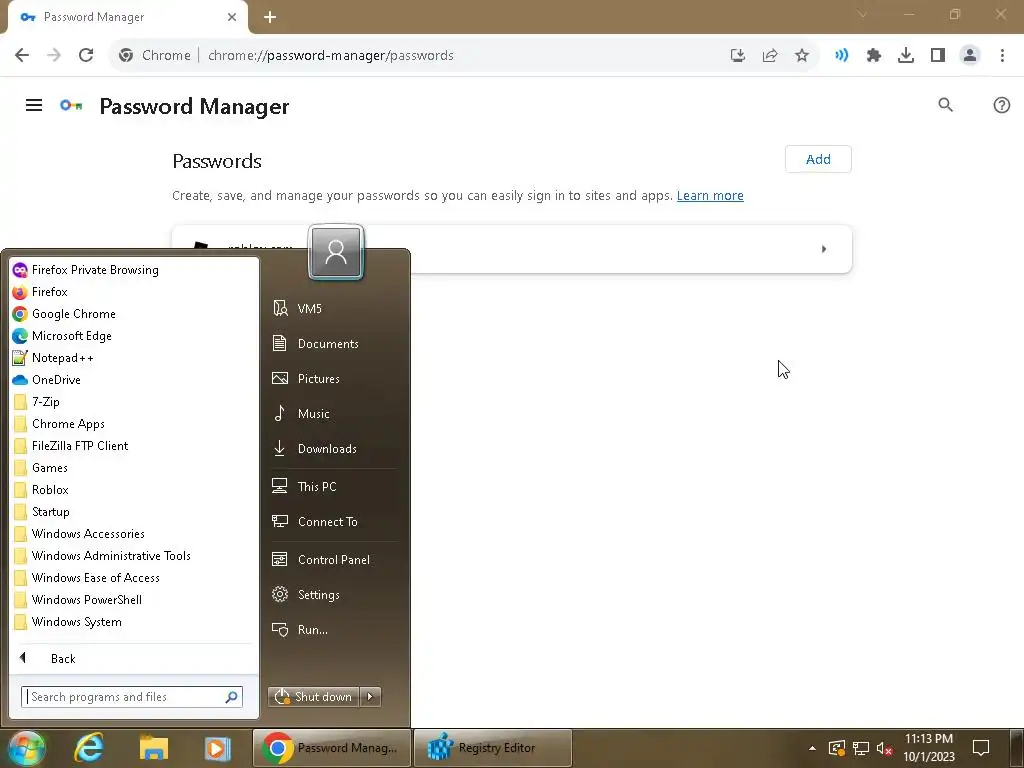Open Internet Explorer from the taskbar
This screenshot has height=768, width=1024.
pyautogui.click(x=89, y=748)
